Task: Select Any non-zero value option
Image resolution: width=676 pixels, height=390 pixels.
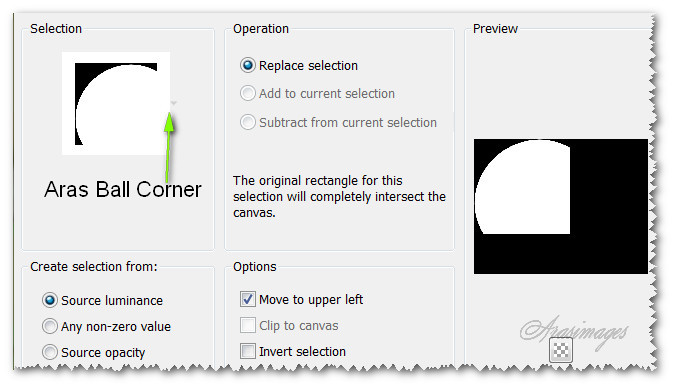Action: pos(106,326)
